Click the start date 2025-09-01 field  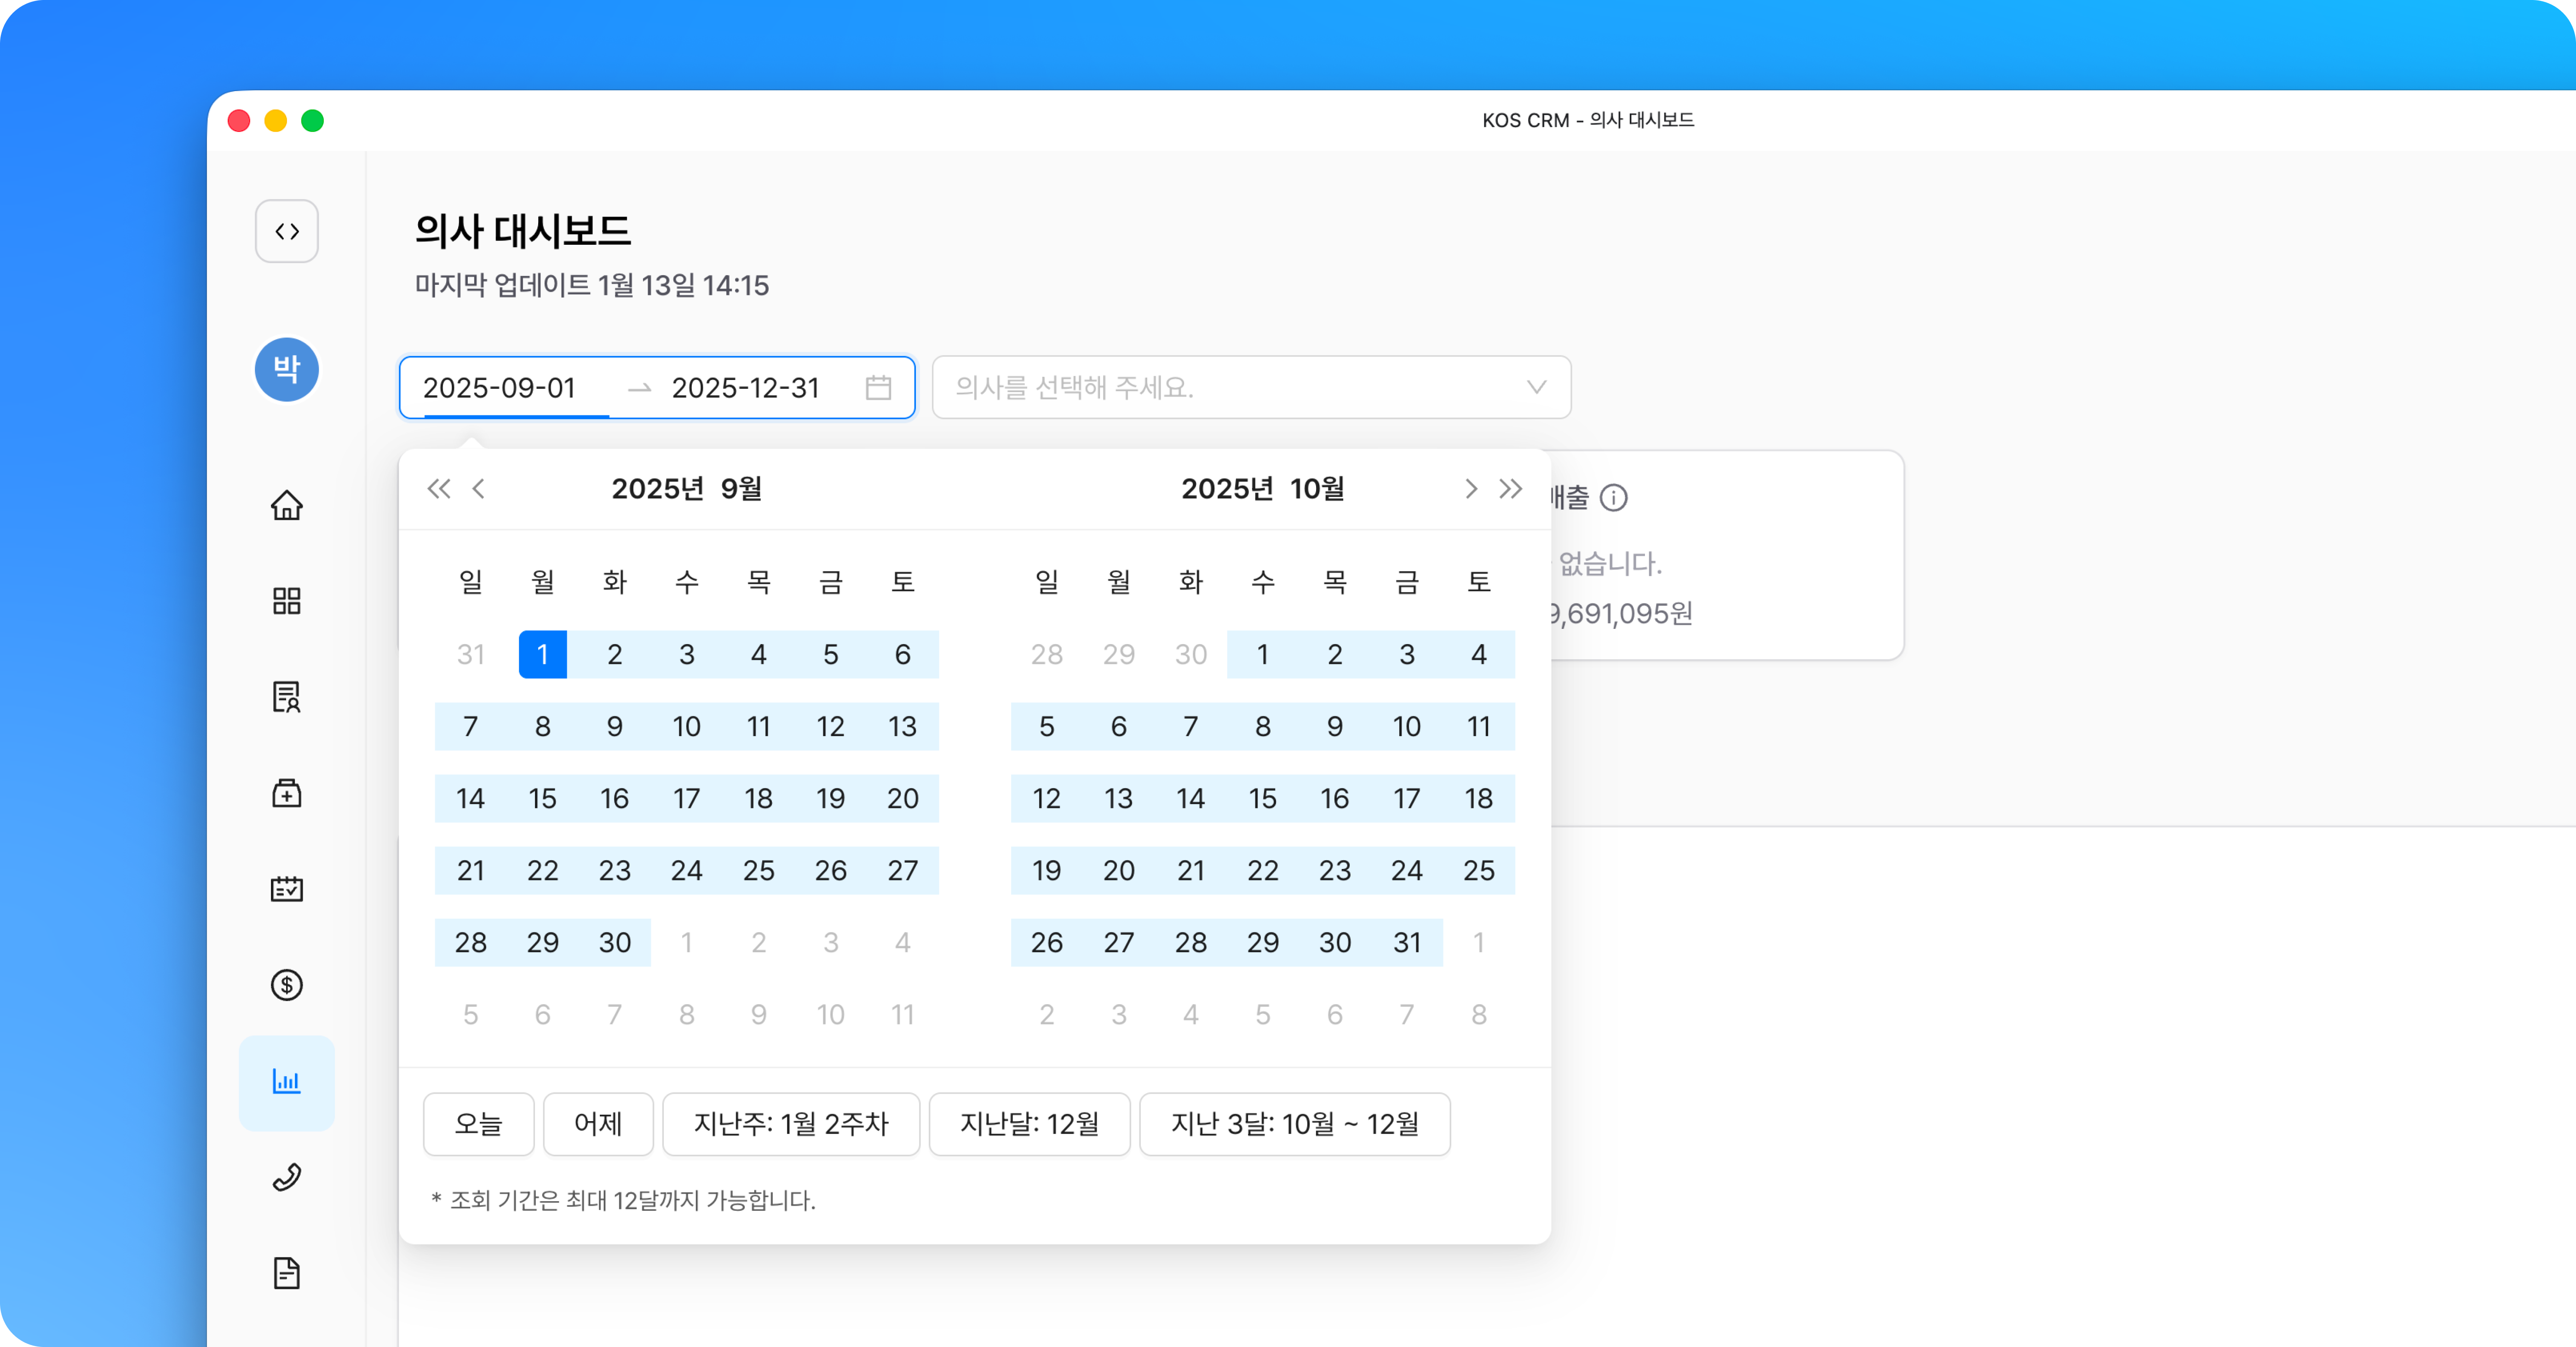(x=500, y=387)
